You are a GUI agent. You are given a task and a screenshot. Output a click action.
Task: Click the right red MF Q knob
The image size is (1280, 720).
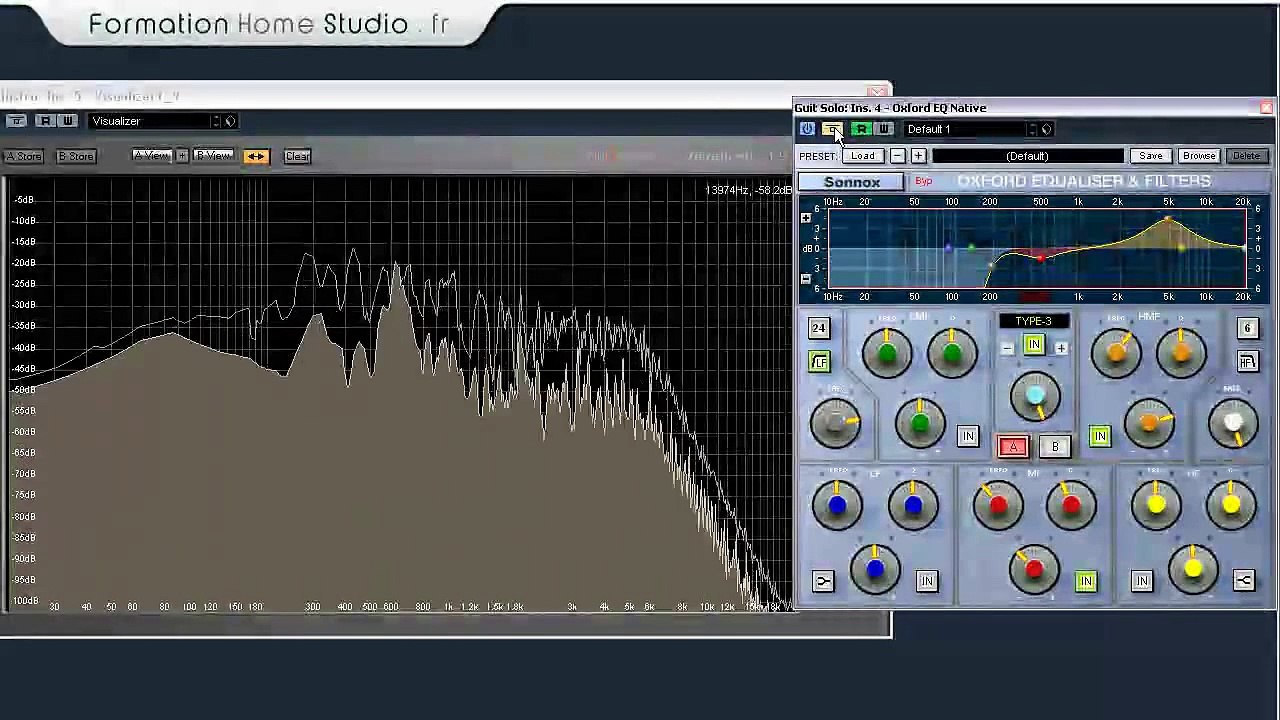(x=1071, y=506)
